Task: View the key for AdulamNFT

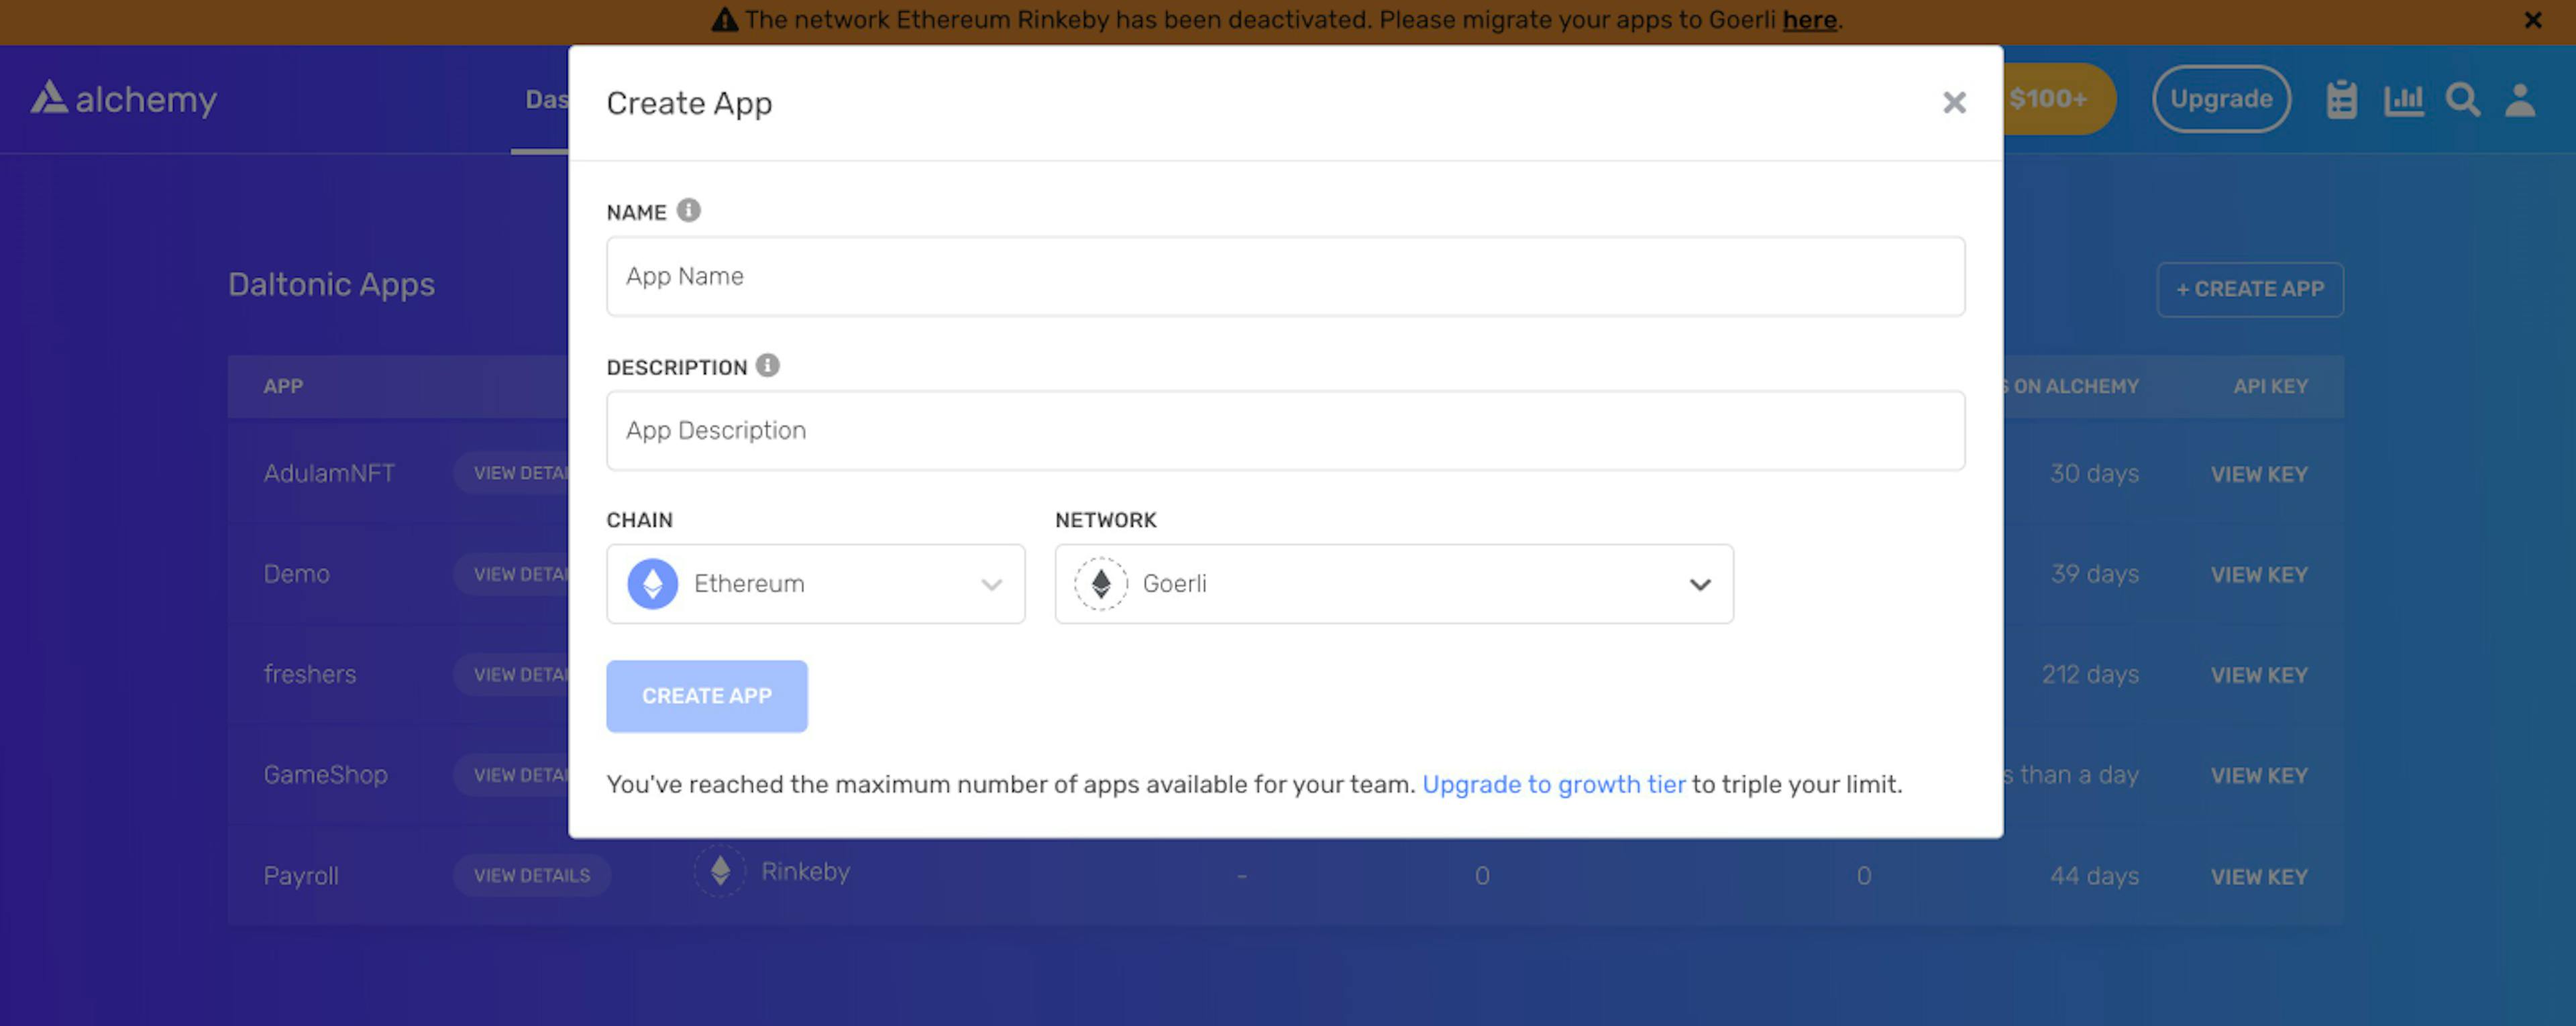Action: [x=2259, y=474]
